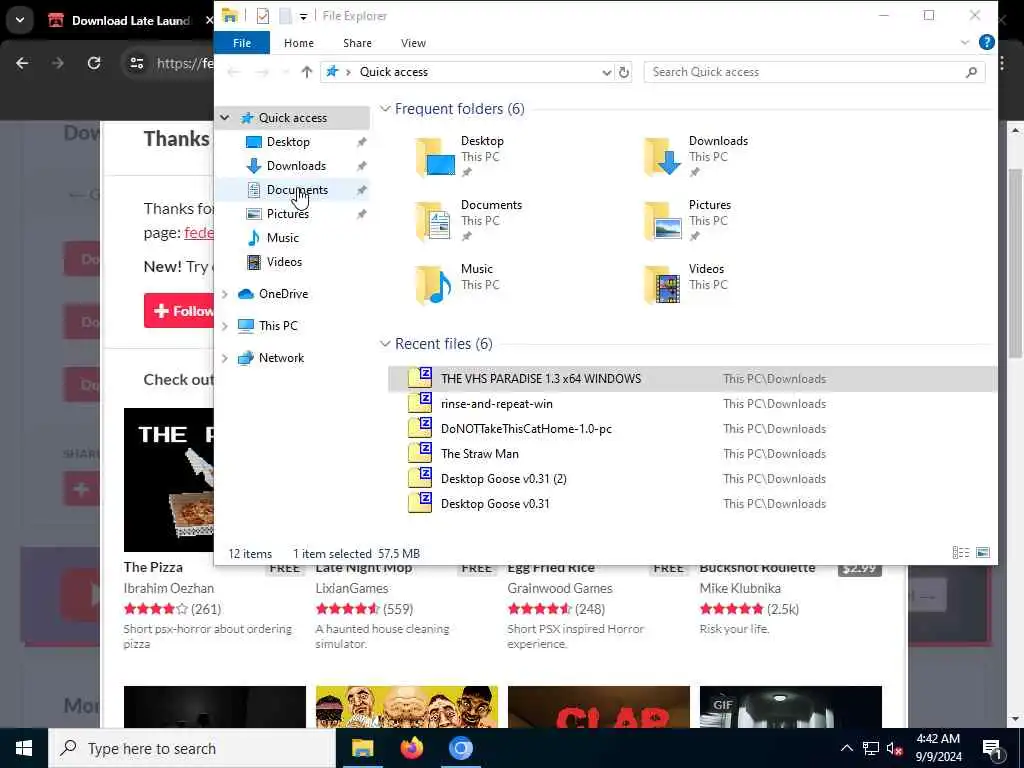
Task: Open Firefox from the taskbar
Action: coord(411,748)
